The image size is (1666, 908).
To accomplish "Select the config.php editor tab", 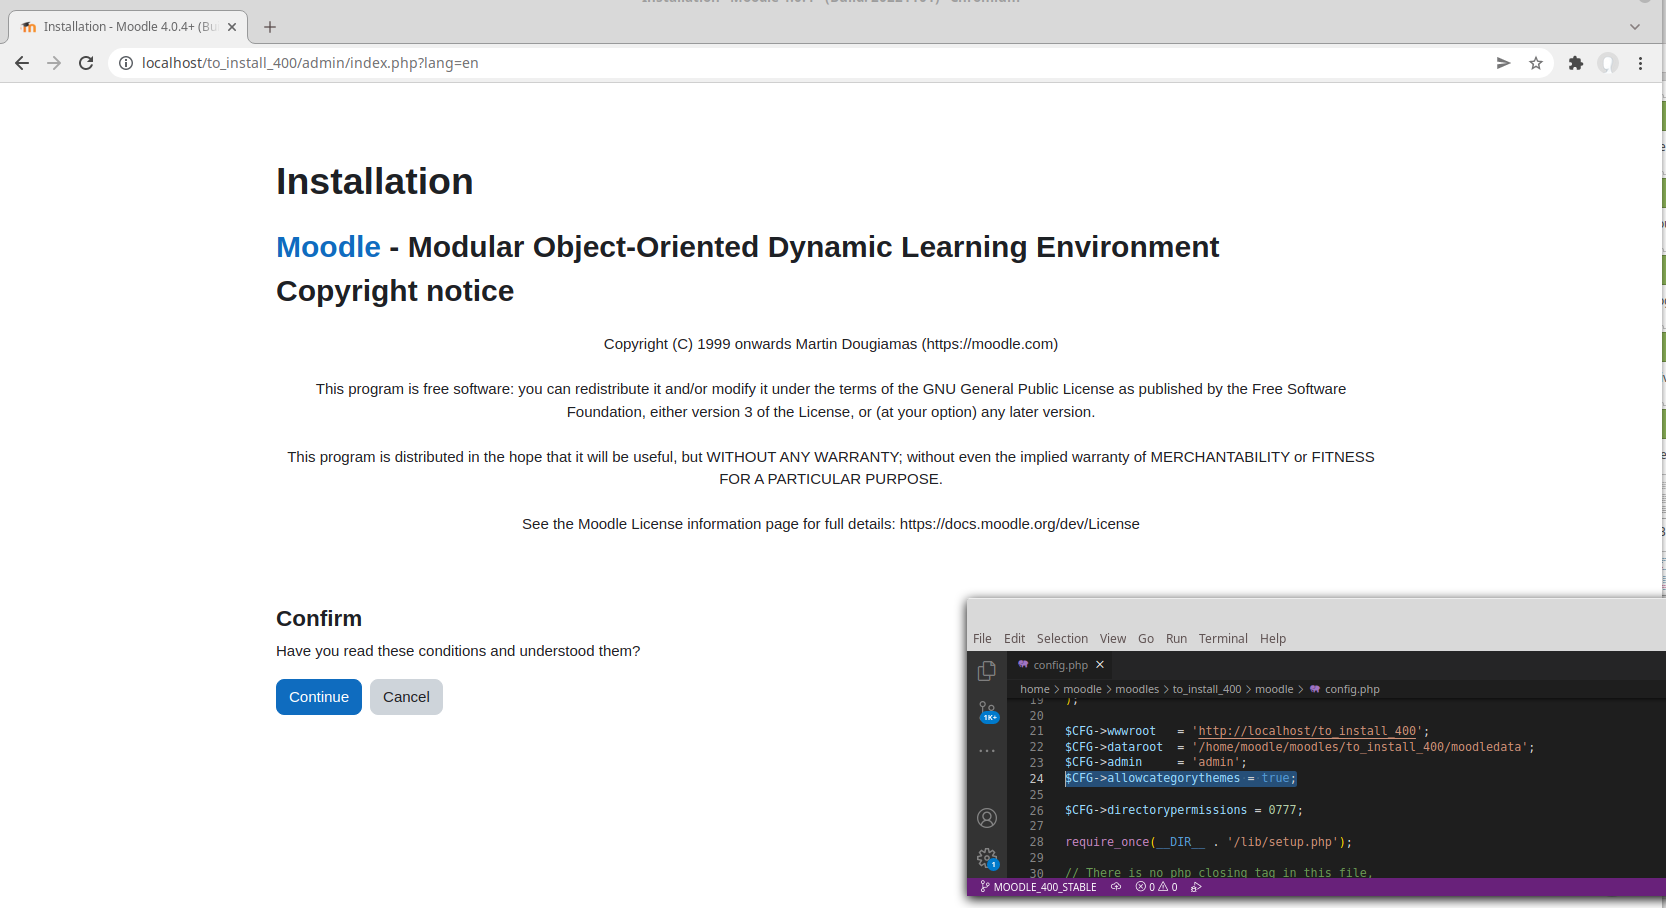I will tap(1058, 665).
